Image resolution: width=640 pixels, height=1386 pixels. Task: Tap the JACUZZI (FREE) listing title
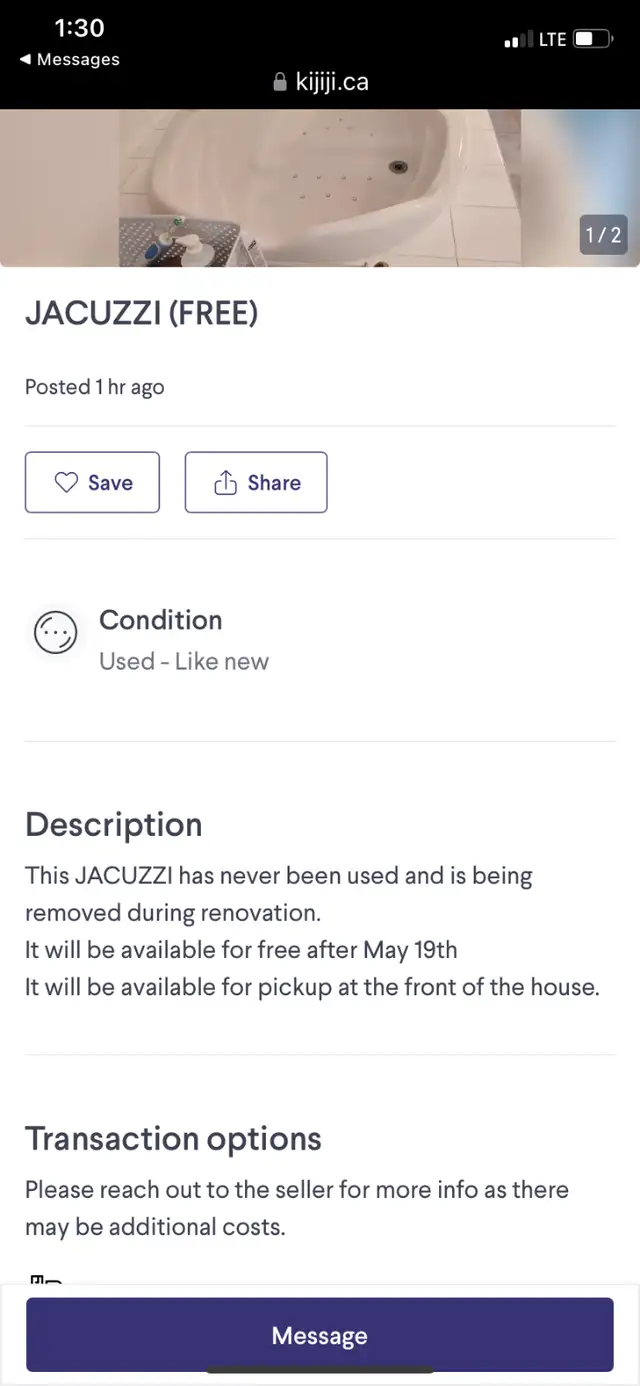pos(141,314)
